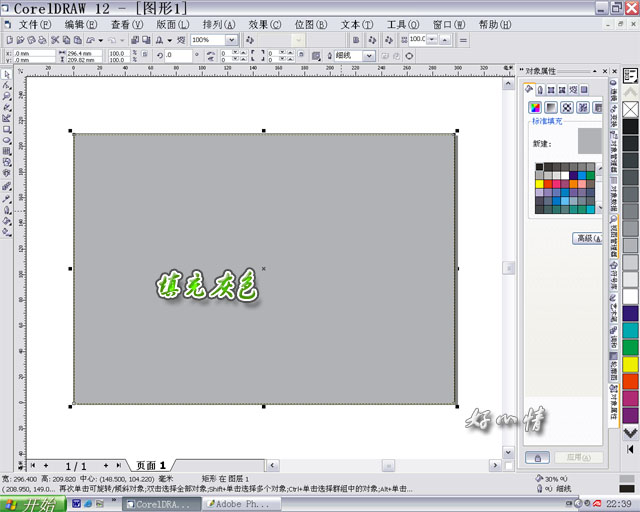The width and height of the screenshot is (640, 512).
Task: Select the Pick tool in toolbox
Action: [7, 75]
